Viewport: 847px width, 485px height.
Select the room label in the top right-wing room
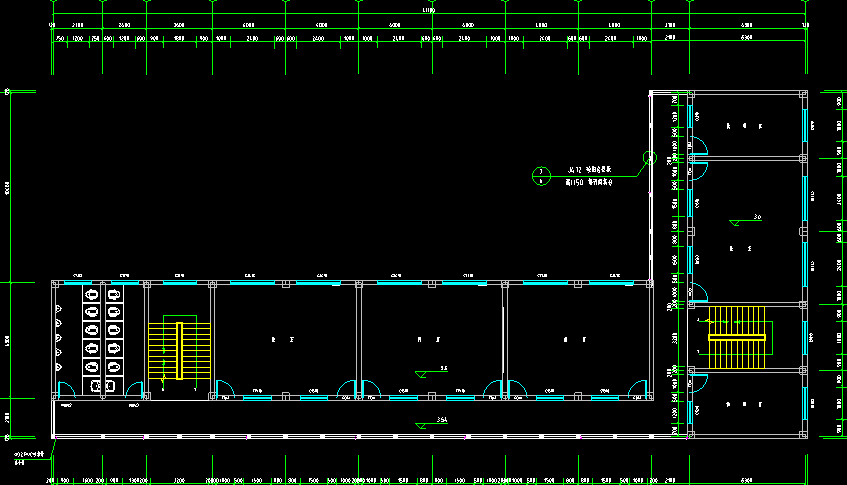point(744,126)
